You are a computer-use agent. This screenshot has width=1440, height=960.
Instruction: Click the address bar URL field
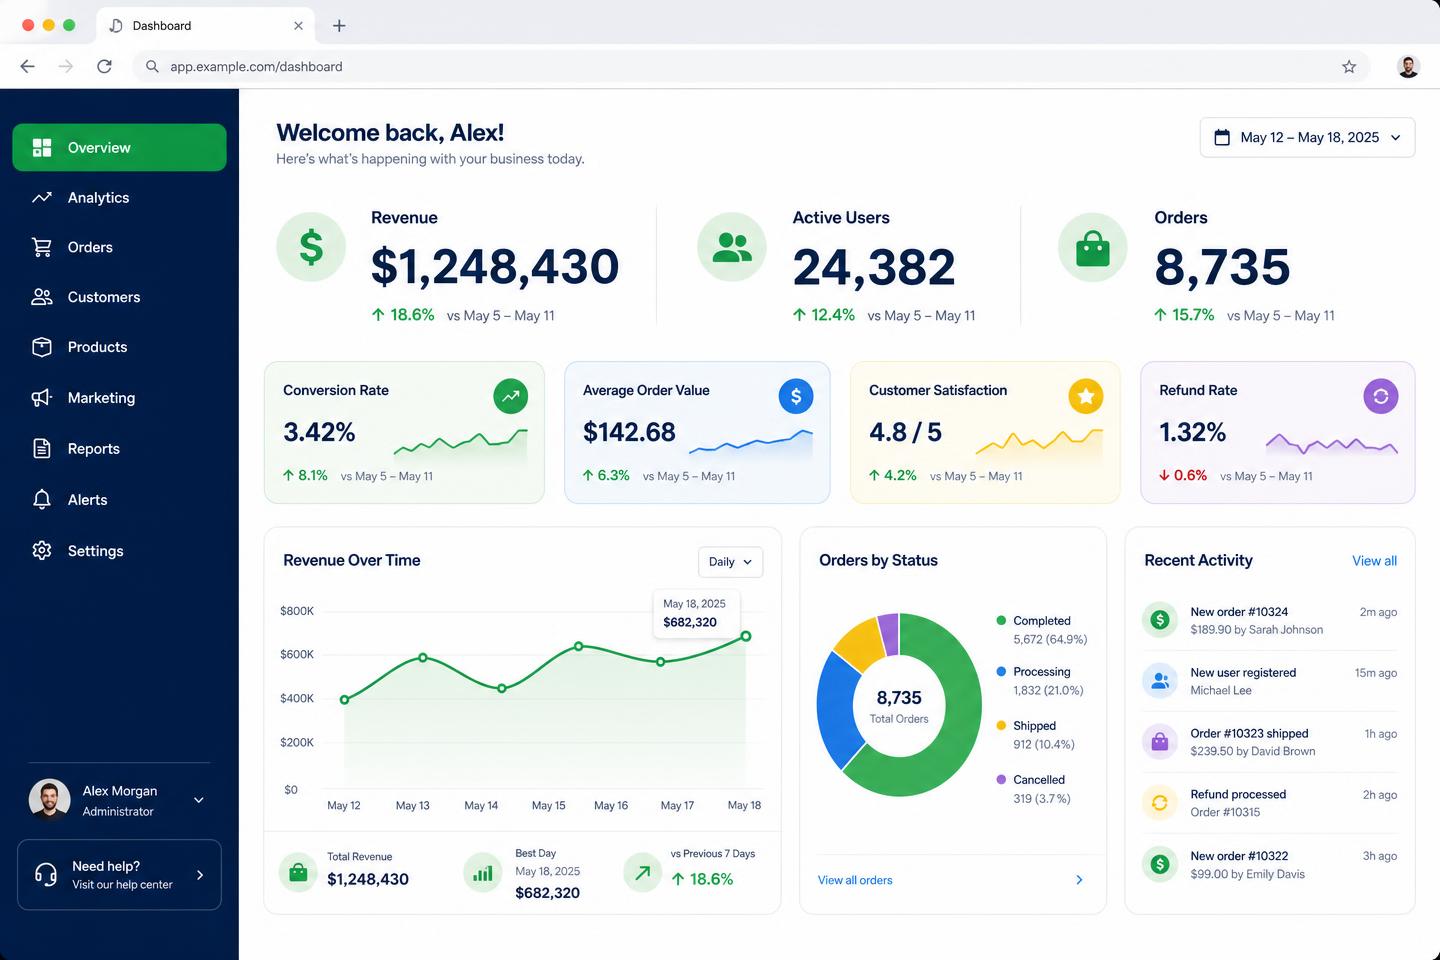[x=750, y=67]
